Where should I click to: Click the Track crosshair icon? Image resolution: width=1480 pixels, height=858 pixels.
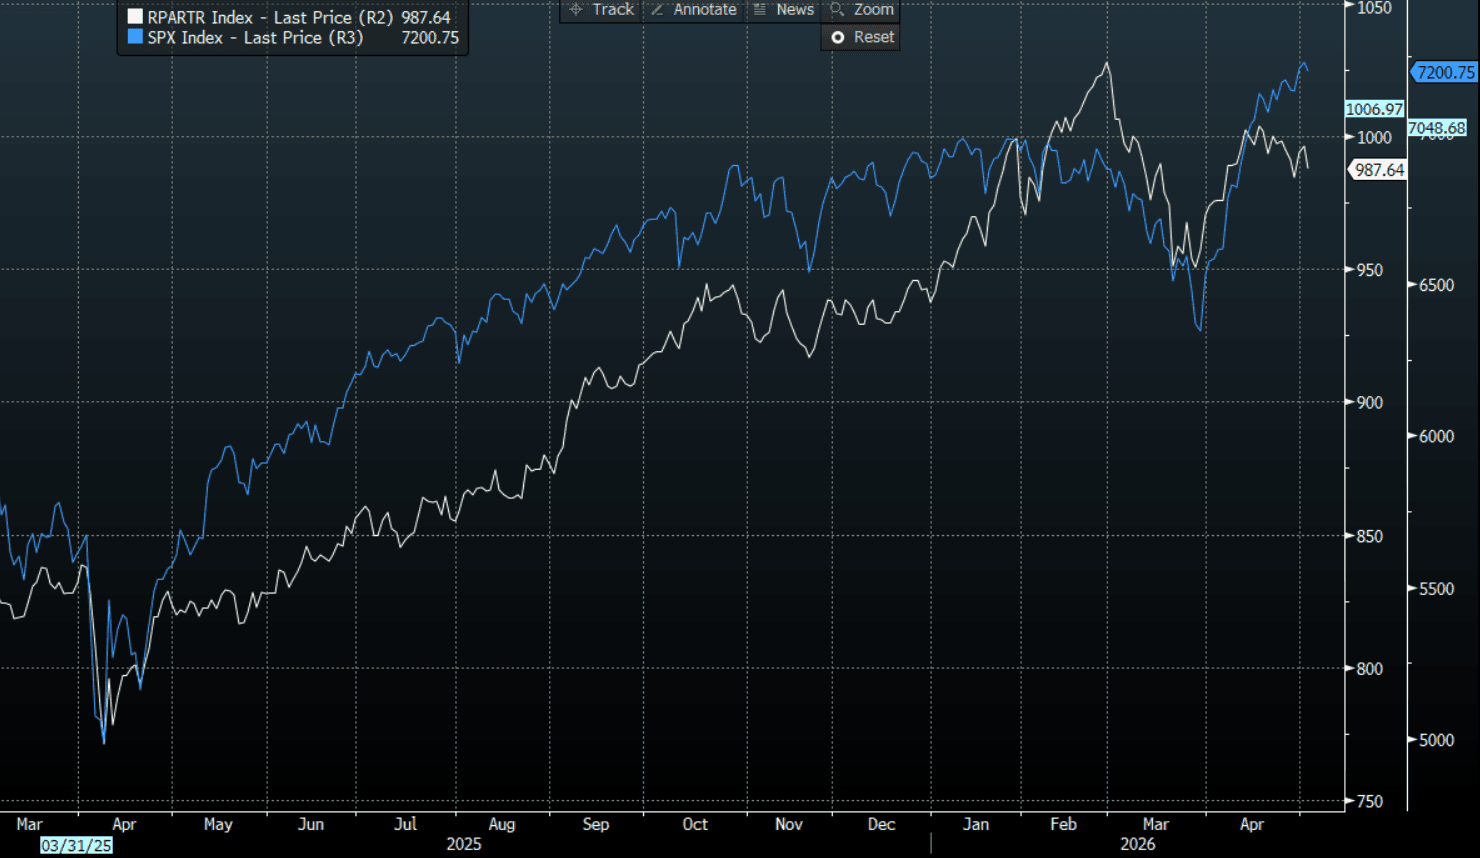pos(576,9)
